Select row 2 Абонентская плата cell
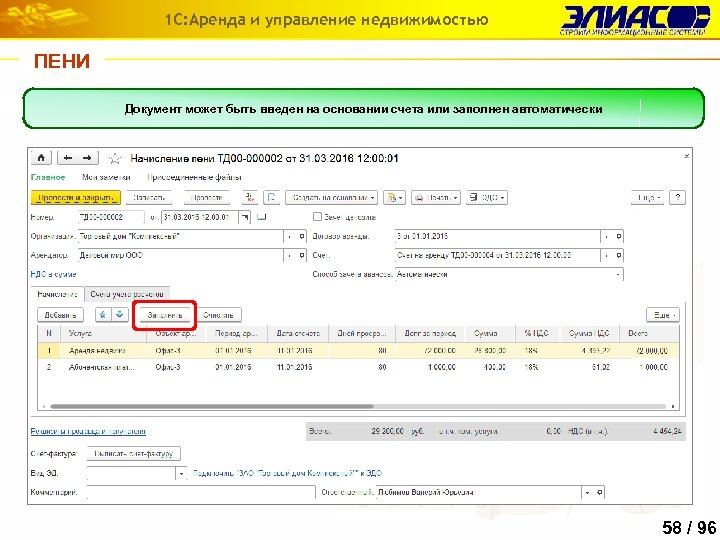720x540 pixels. point(104,367)
